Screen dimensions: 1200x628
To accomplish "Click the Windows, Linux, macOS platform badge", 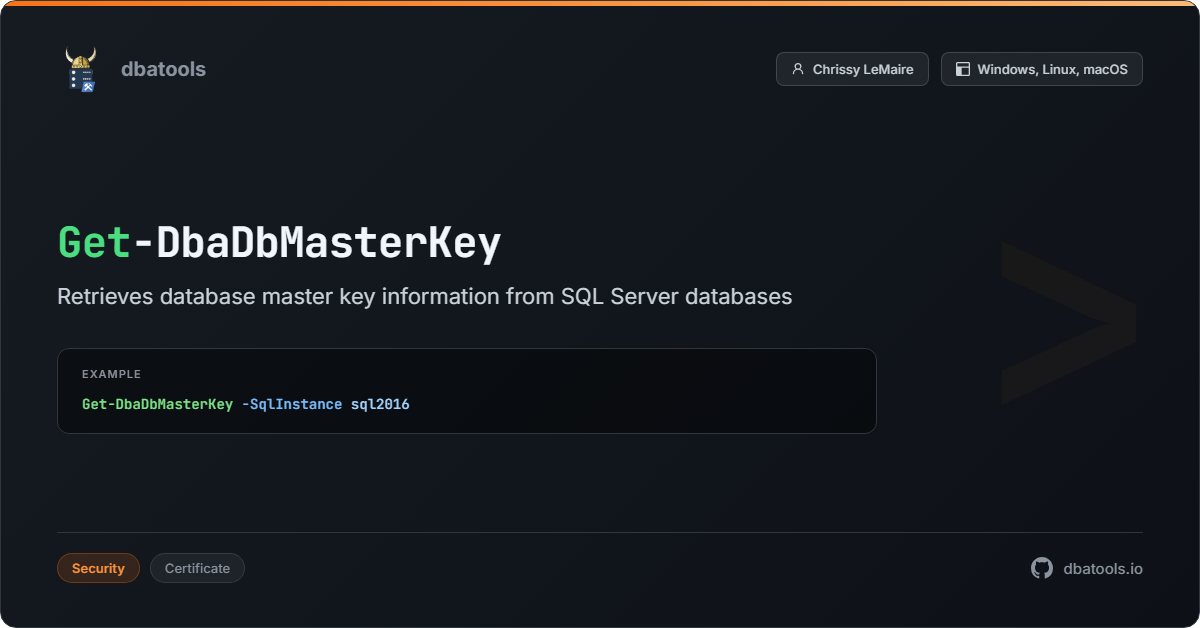I will pos(1041,69).
